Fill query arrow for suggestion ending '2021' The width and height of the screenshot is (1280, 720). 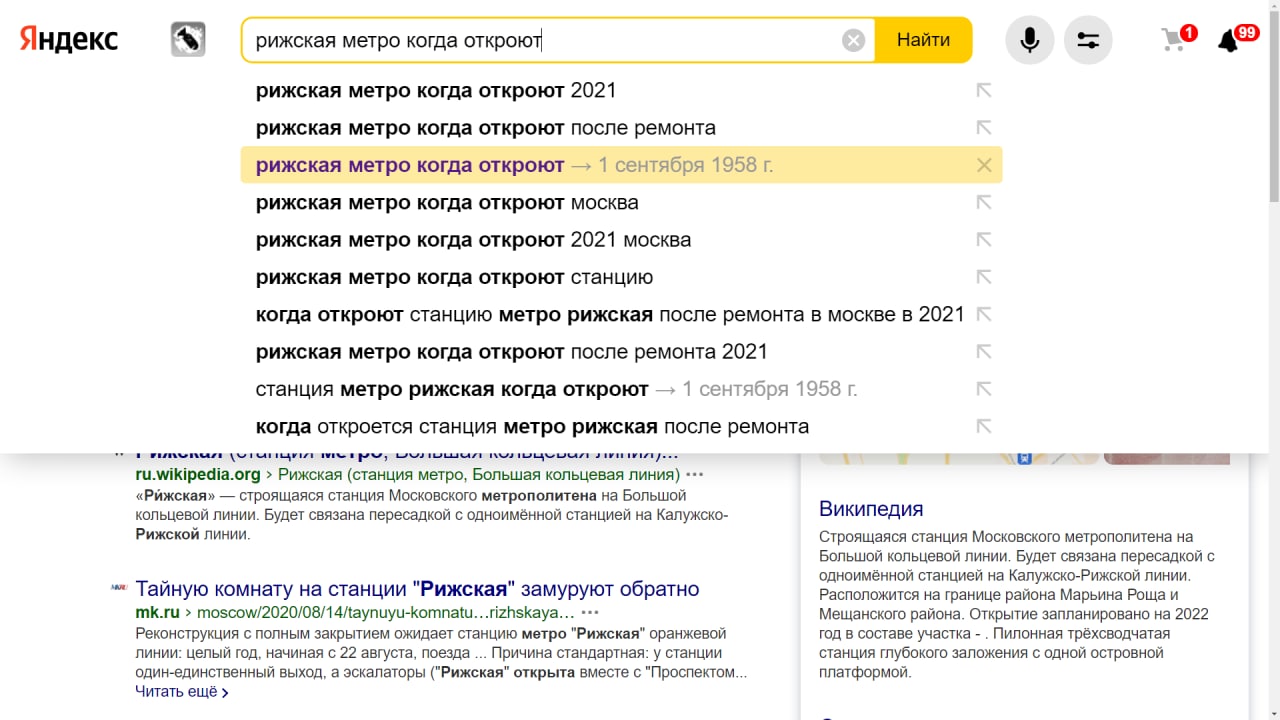[984, 91]
